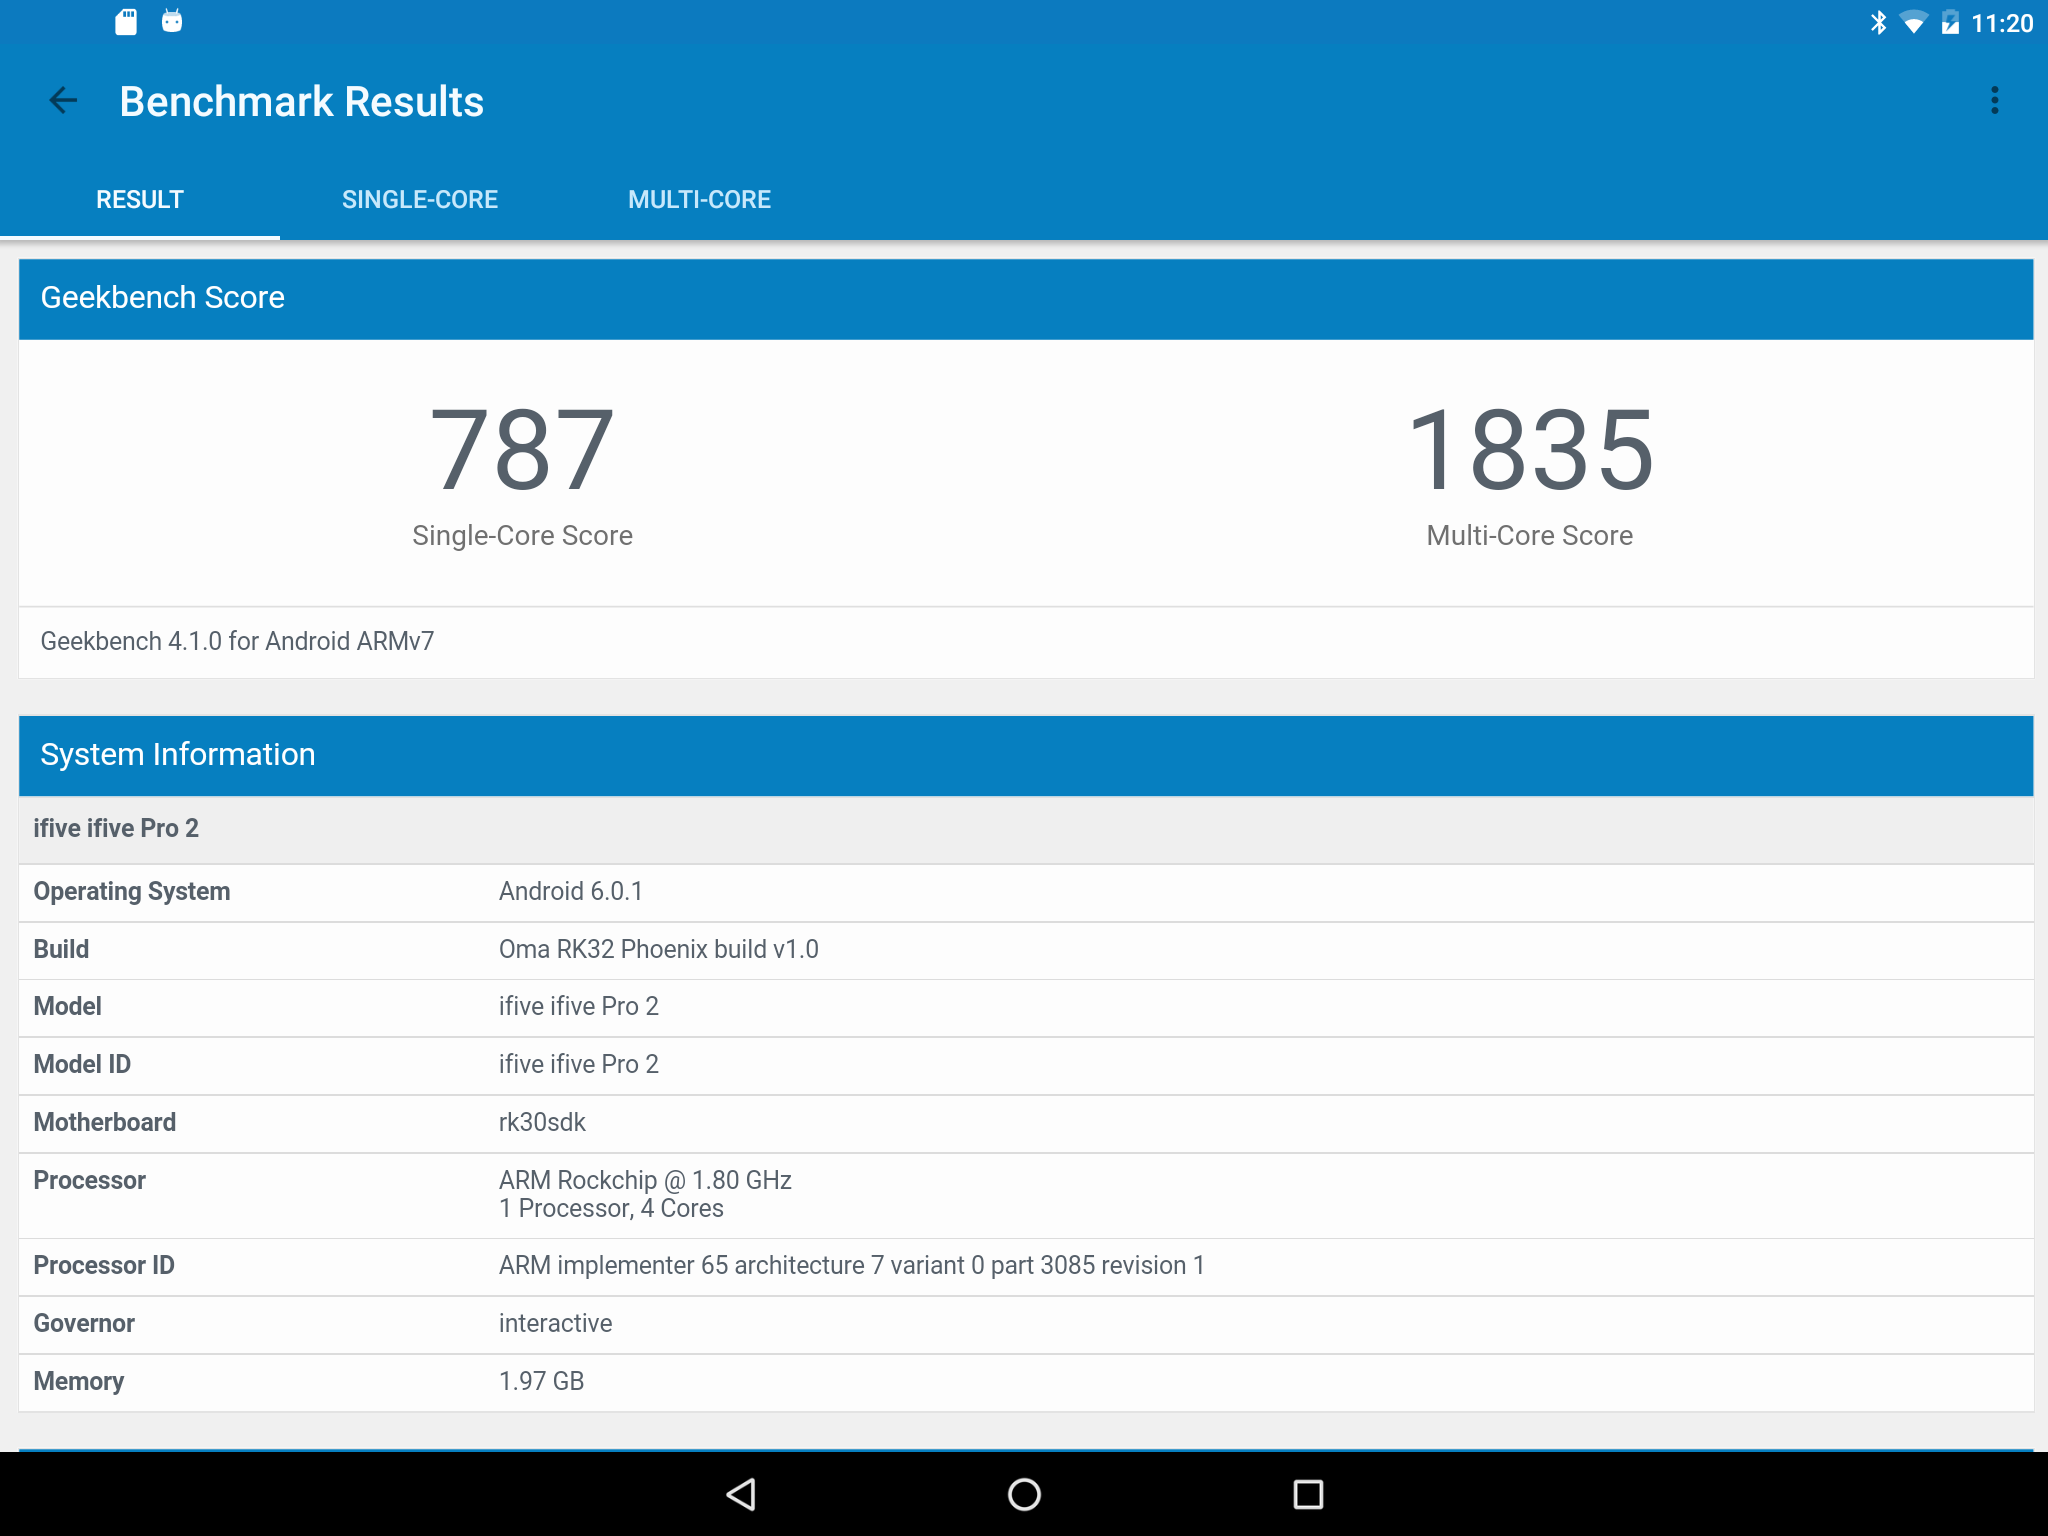The image size is (2048, 1536).
Task: Tap the rk30sdk motherboard value
Action: point(542,1122)
